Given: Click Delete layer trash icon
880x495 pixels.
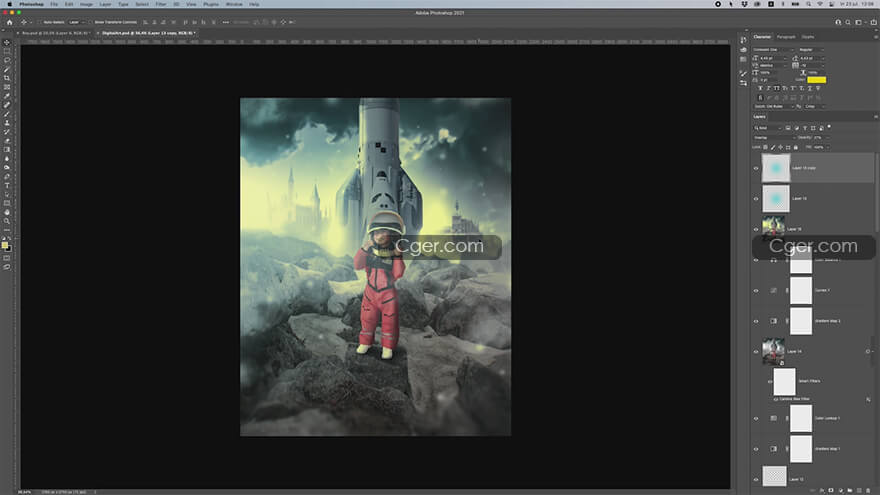Looking at the screenshot, I should coord(868,491).
